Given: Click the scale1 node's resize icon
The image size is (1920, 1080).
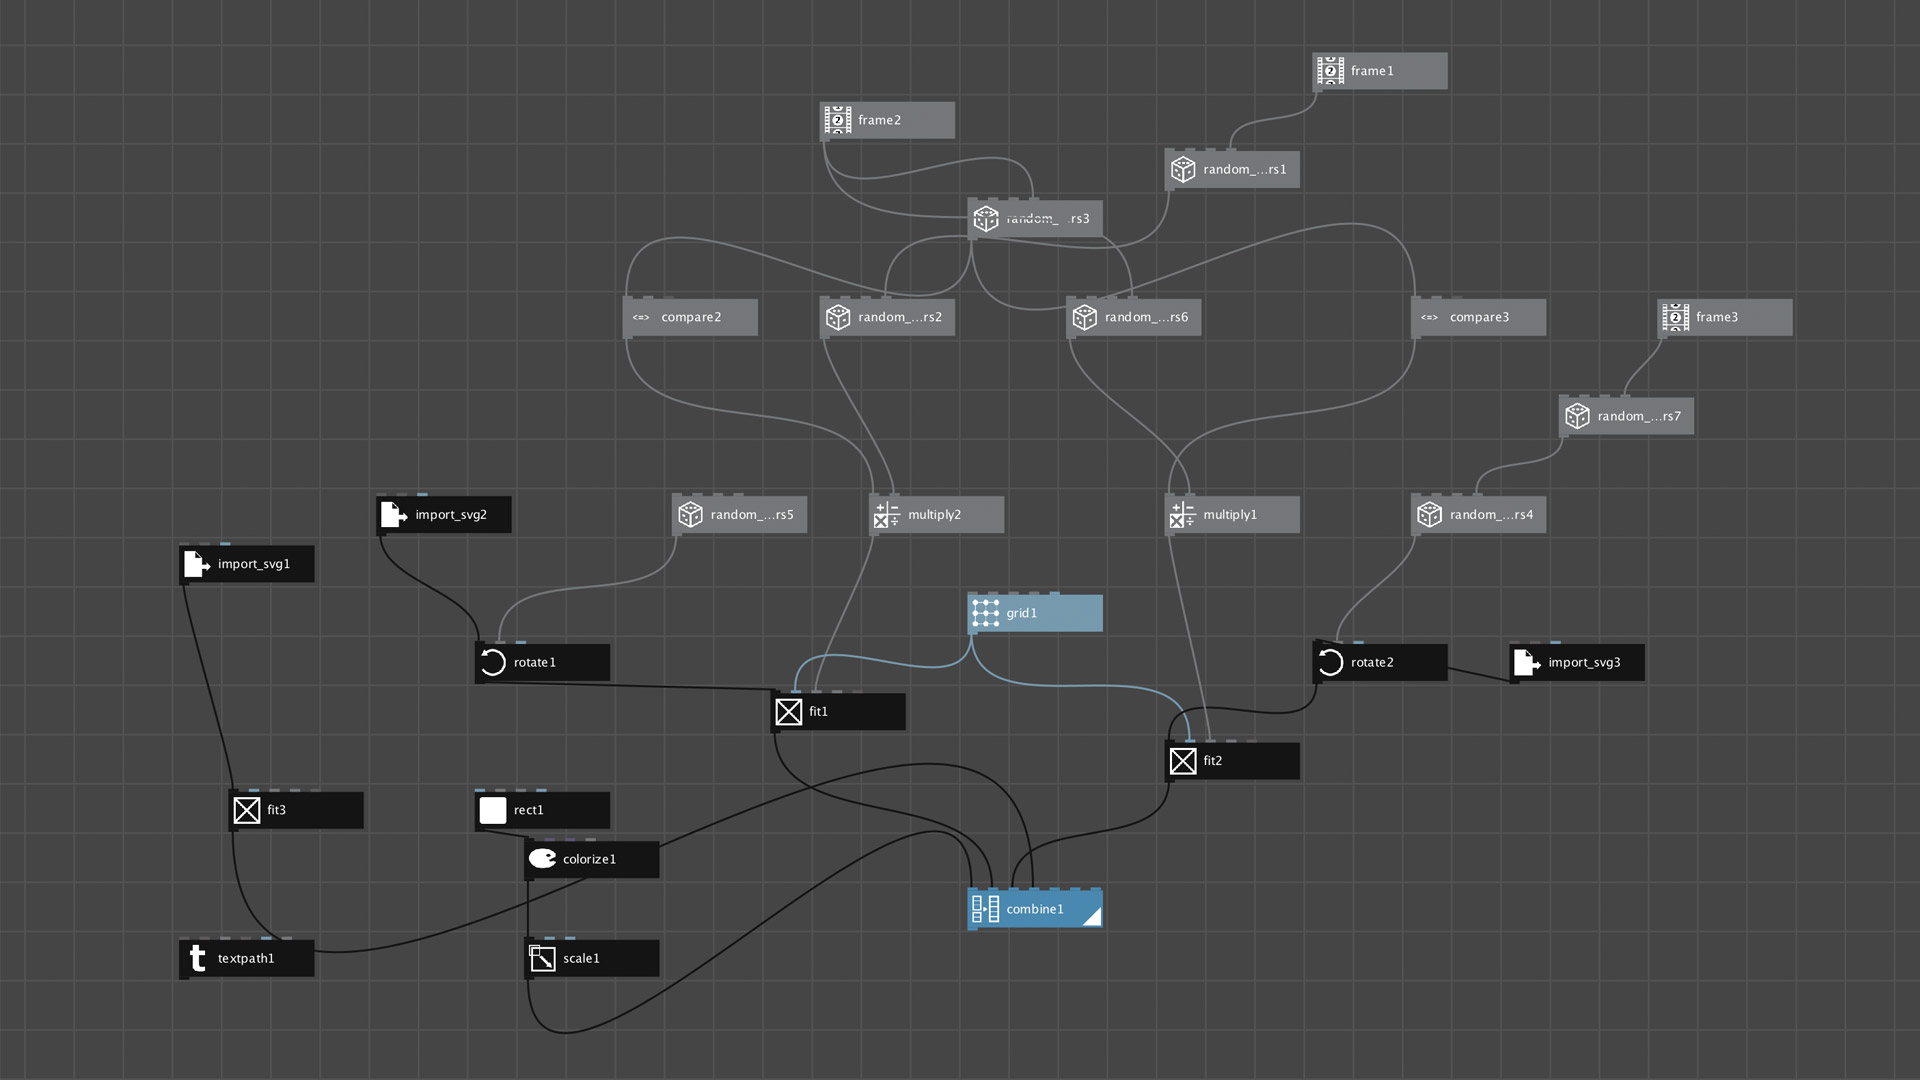Looking at the screenshot, I should 542,958.
